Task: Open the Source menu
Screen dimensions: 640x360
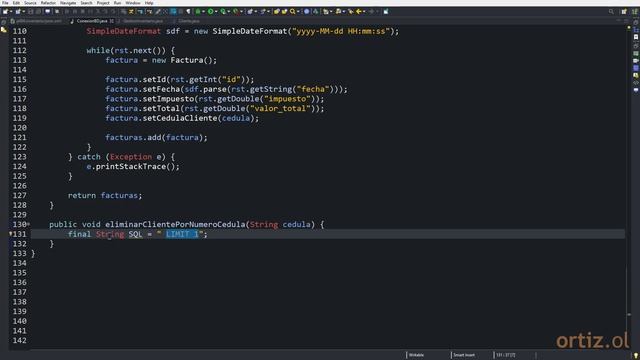Action: pos(30,3)
